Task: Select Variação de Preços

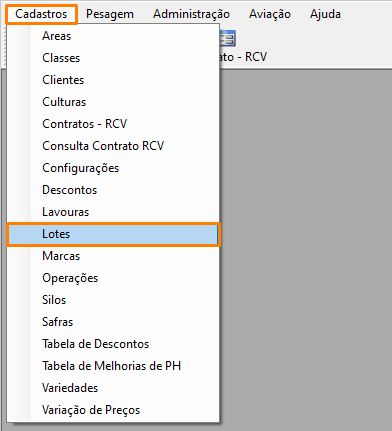Action: pos(113,410)
